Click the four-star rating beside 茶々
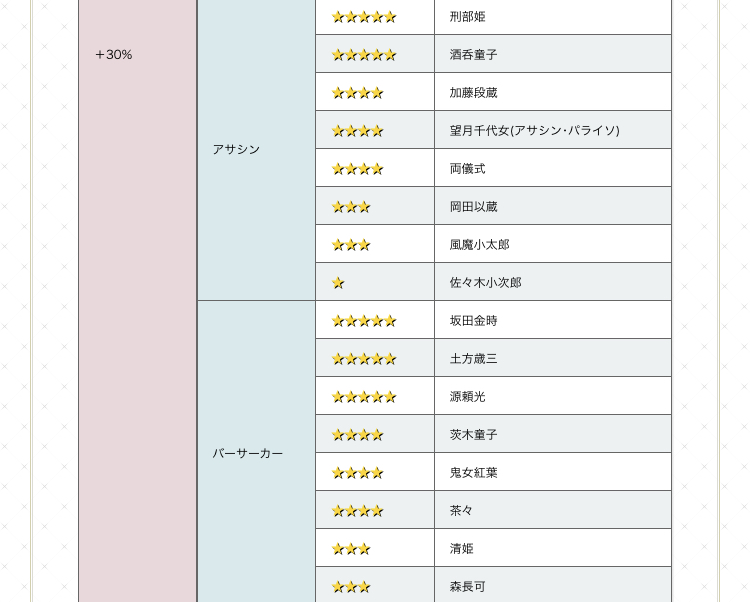750x602 pixels. (357, 511)
